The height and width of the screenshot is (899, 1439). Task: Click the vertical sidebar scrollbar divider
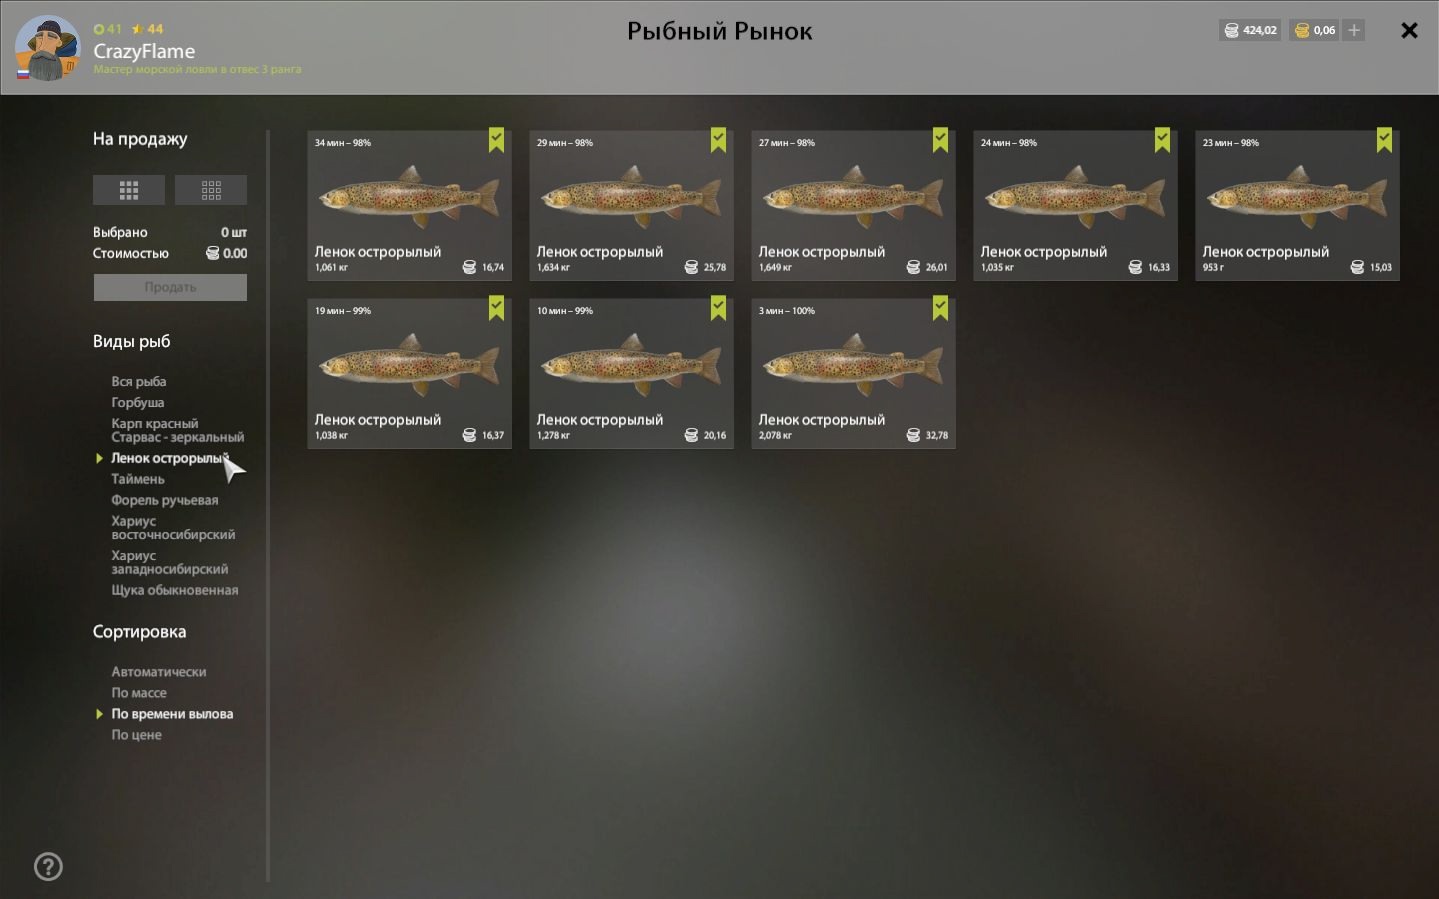click(268, 506)
